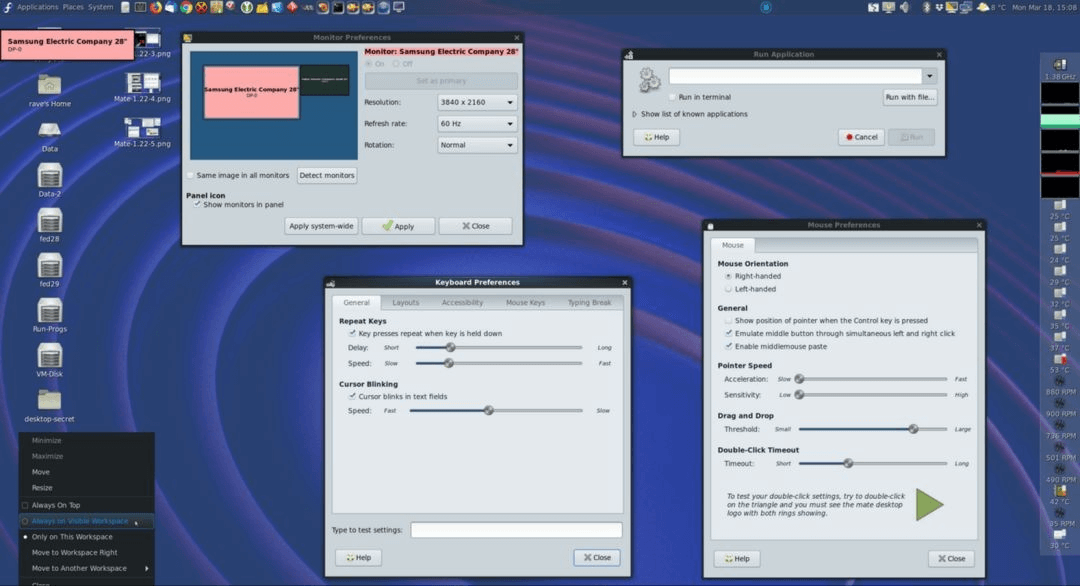Viewport: 1080px width, 586px height.
Task: Select Left-handed mouse orientation
Action: (728, 289)
